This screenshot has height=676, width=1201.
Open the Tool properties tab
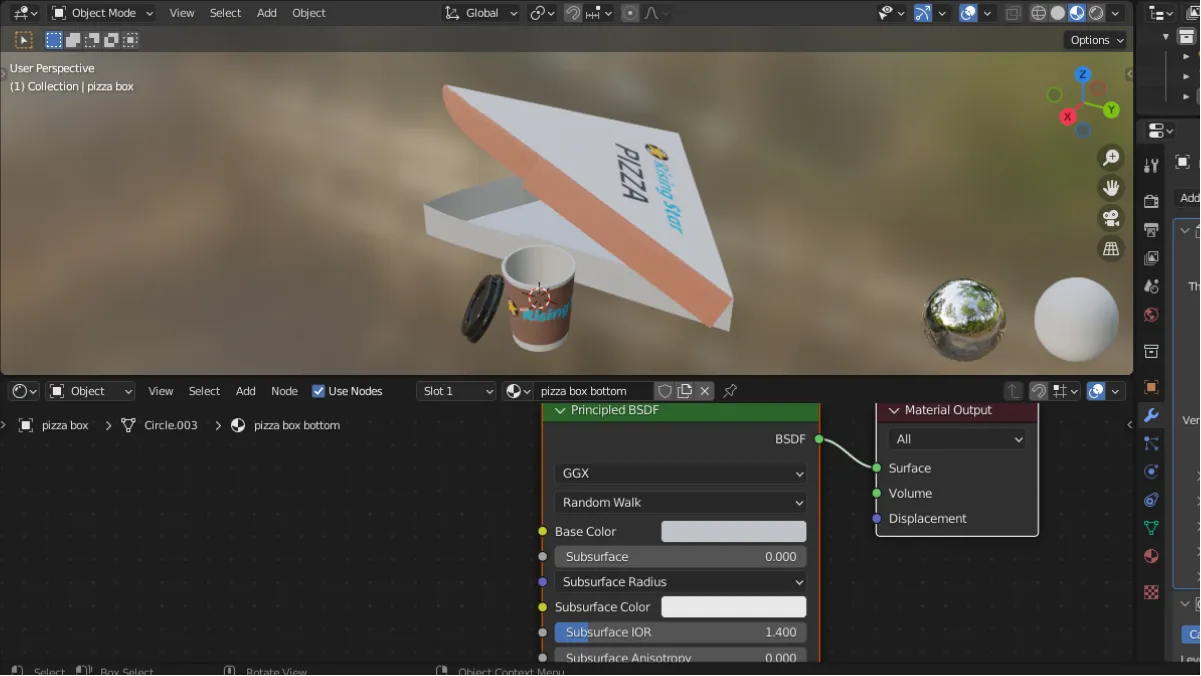click(1151, 165)
